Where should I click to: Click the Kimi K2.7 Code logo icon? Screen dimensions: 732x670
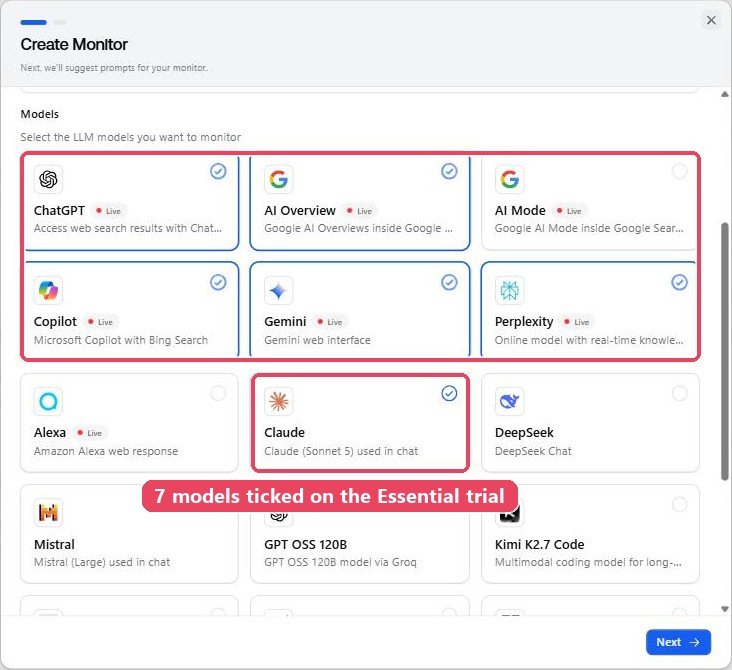pos(509,515)
